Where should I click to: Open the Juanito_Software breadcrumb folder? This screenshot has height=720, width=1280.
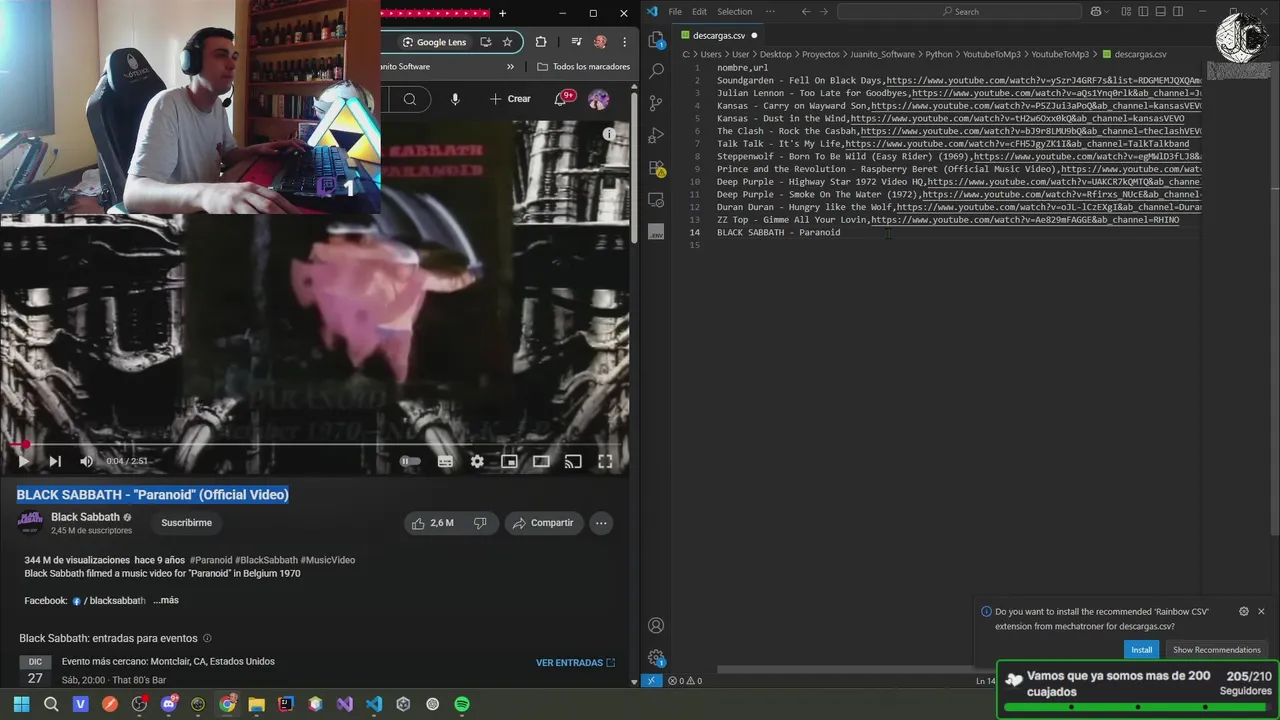coord(883,54)
